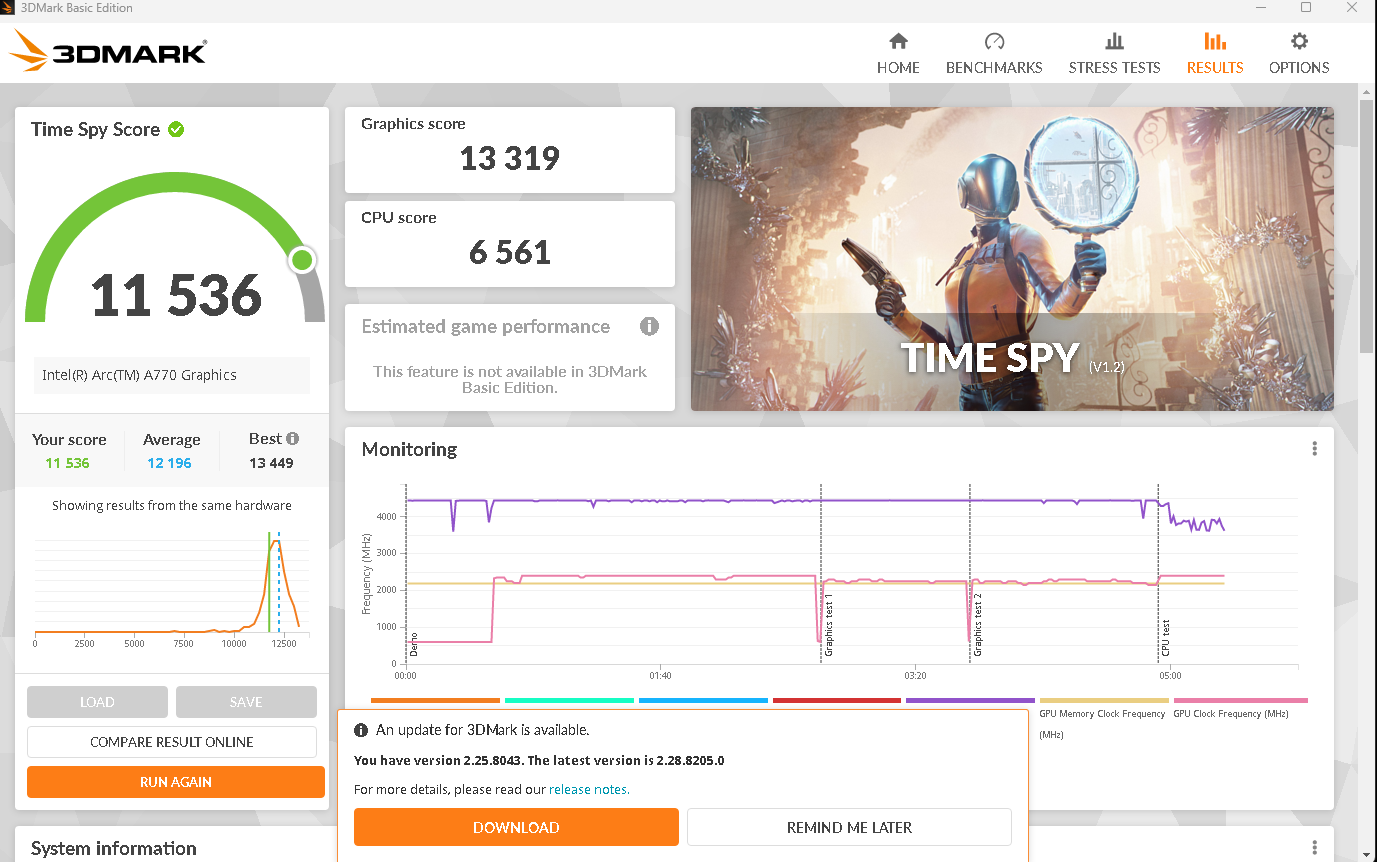Open the System information three-dot menu
Screen dimensions: 1377x862
pos(1314,847)
